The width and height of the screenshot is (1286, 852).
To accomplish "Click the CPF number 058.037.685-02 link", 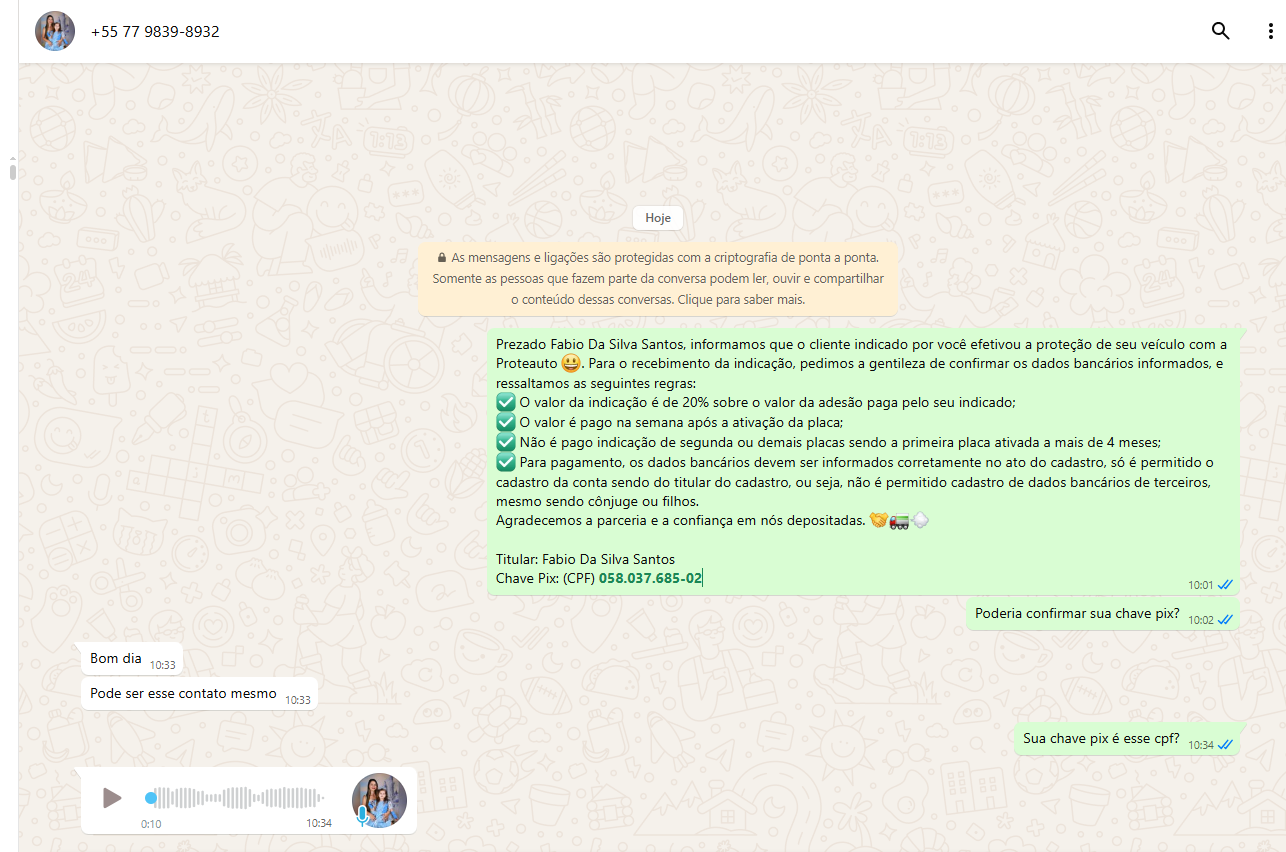I will pyautogui.click(x=650, y=578).
